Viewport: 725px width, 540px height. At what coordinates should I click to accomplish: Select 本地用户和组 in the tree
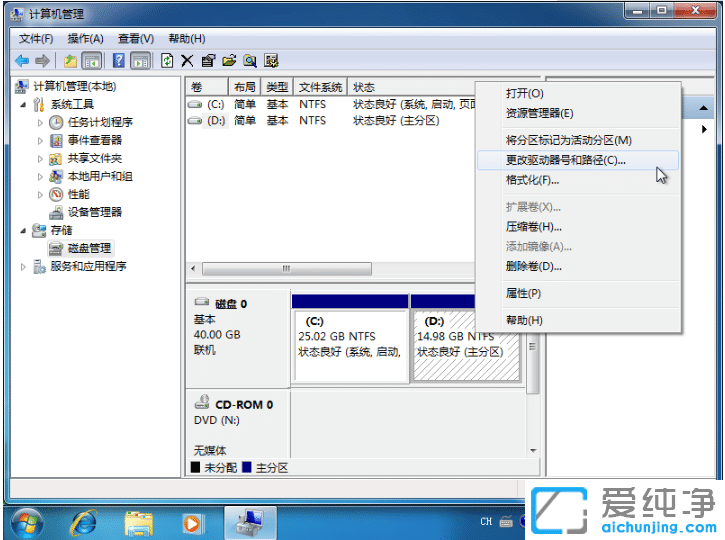click(x=100, y=176)
